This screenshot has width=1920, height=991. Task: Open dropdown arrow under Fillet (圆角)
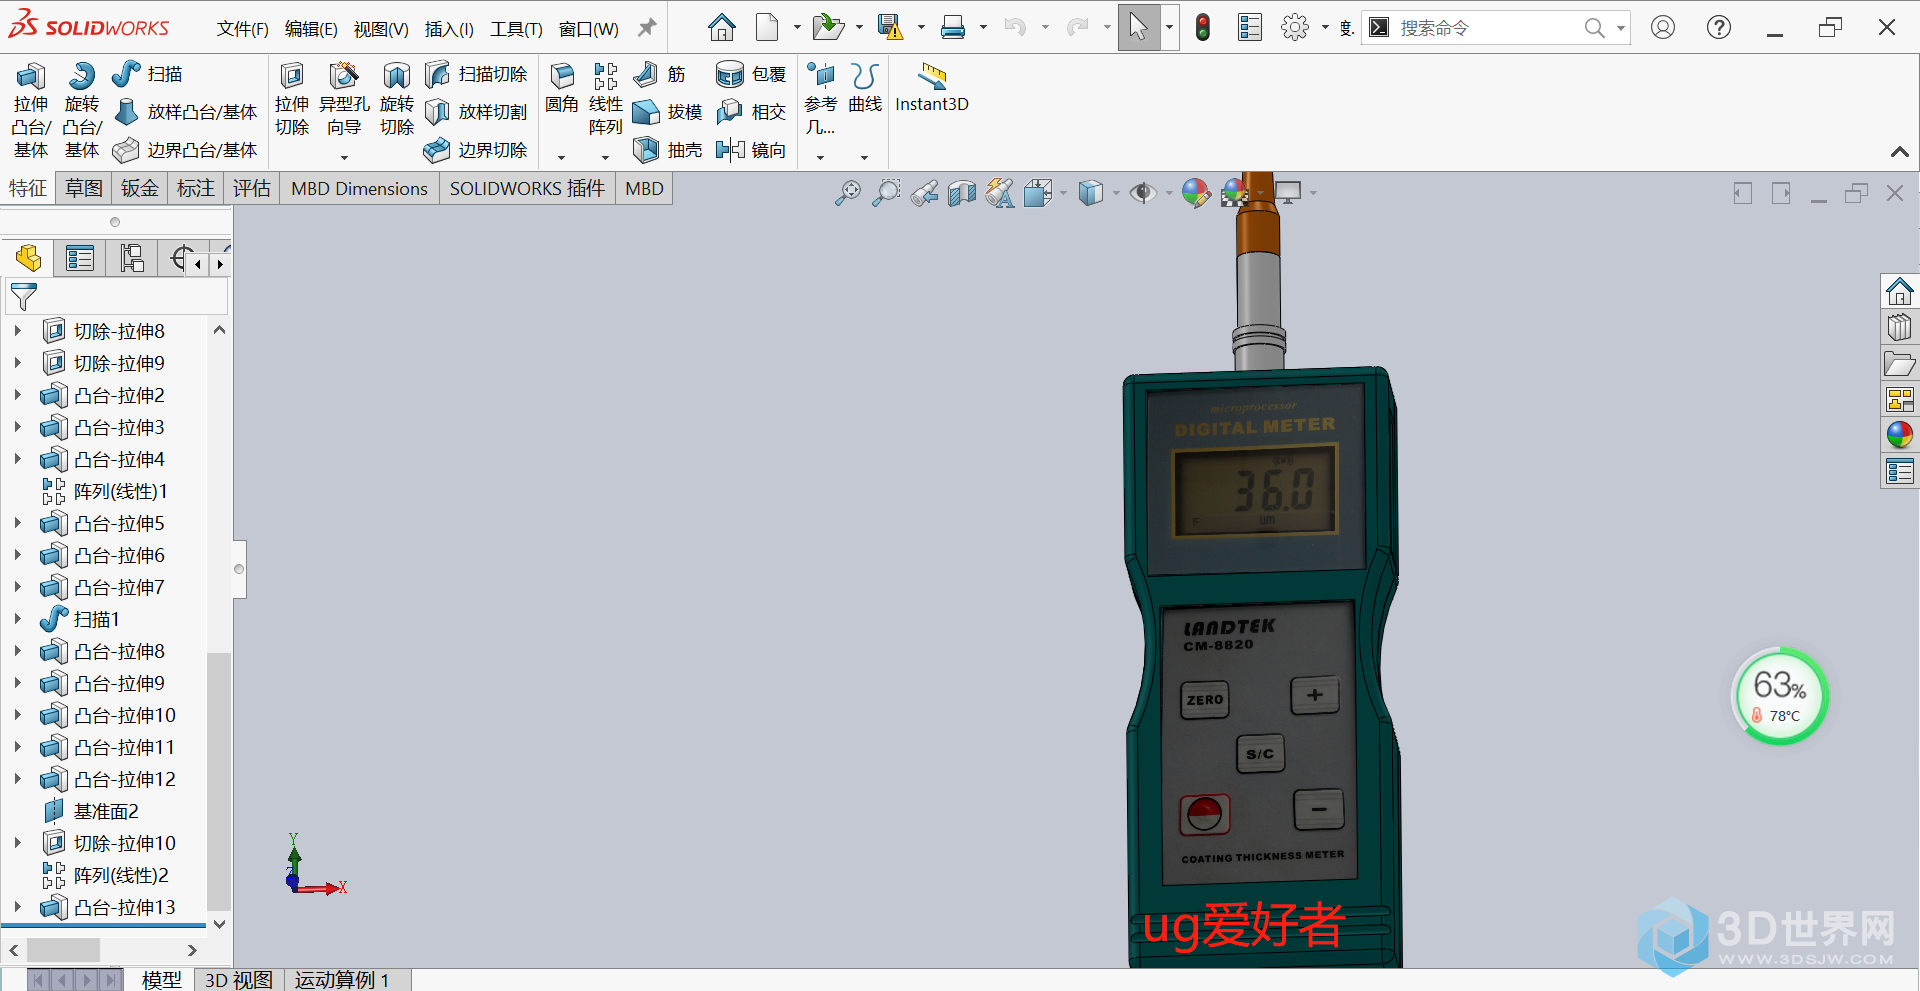(x=561, y=157)
